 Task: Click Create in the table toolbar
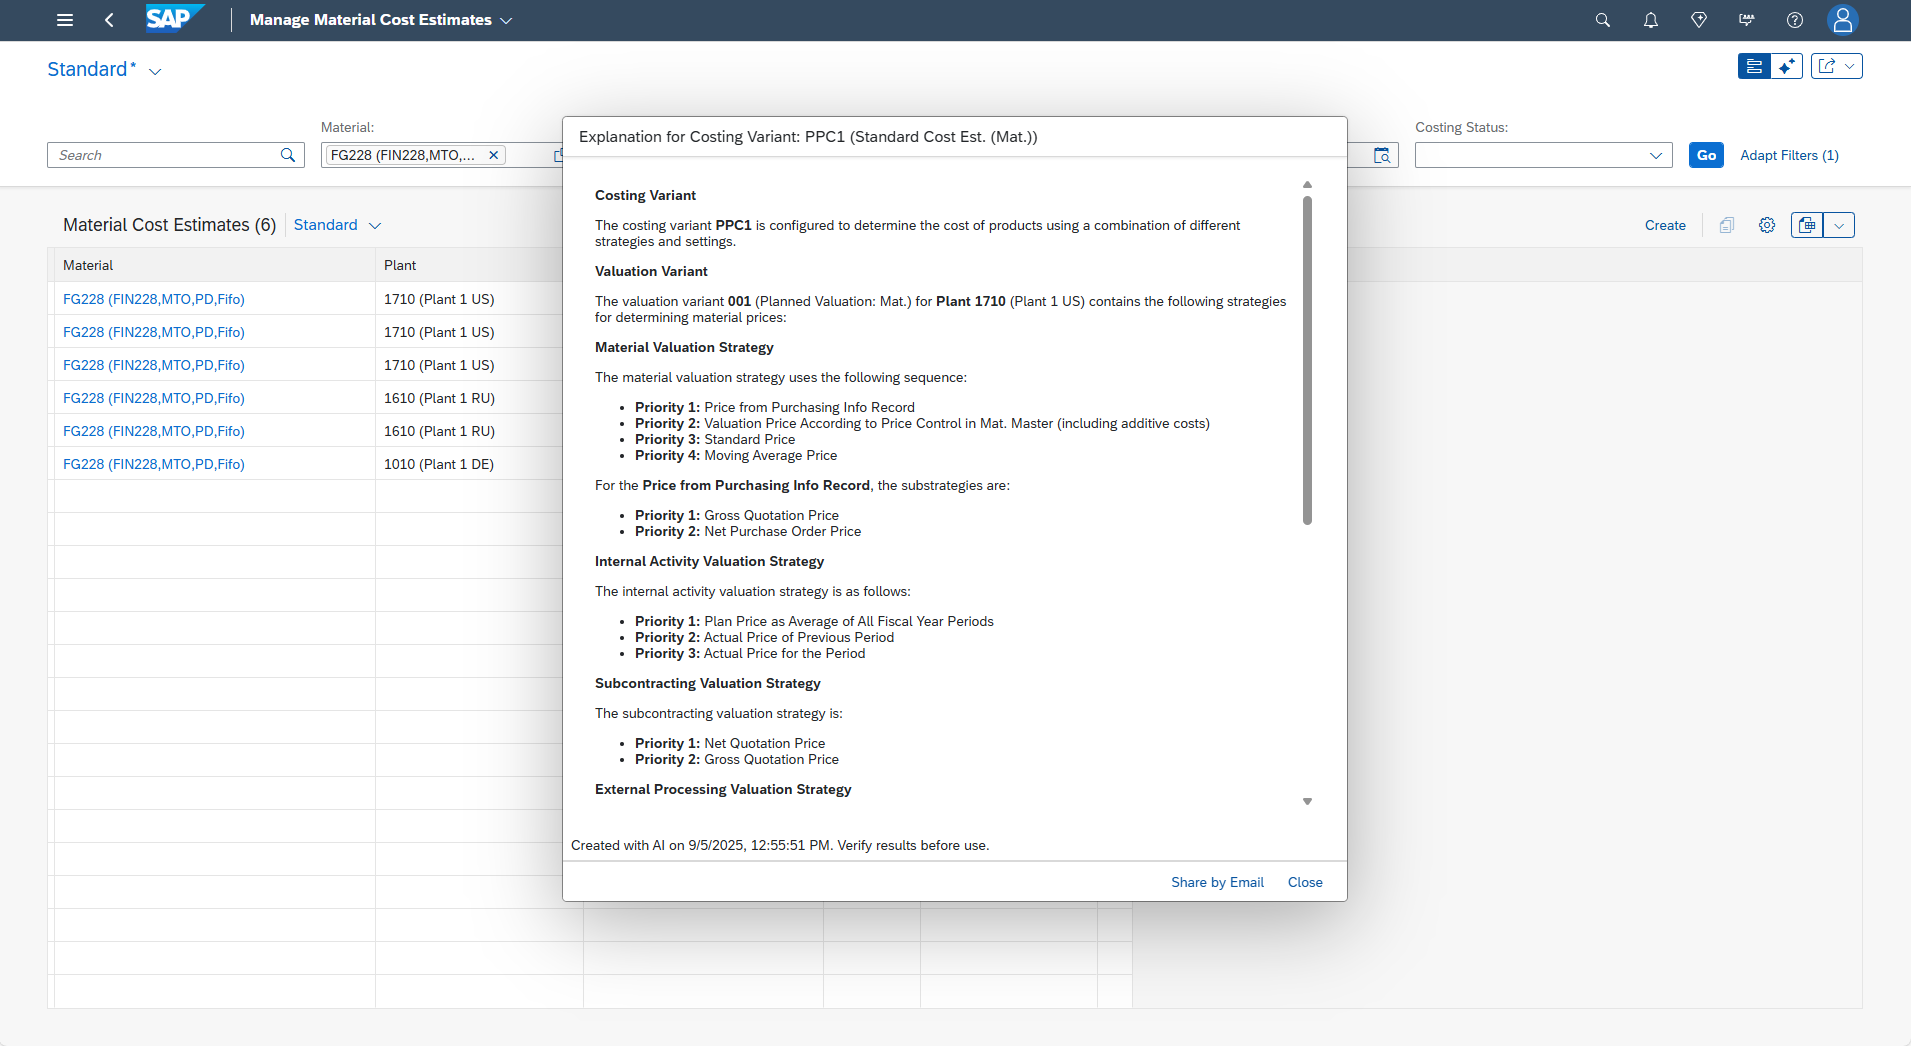click(x=1665, y=225)
